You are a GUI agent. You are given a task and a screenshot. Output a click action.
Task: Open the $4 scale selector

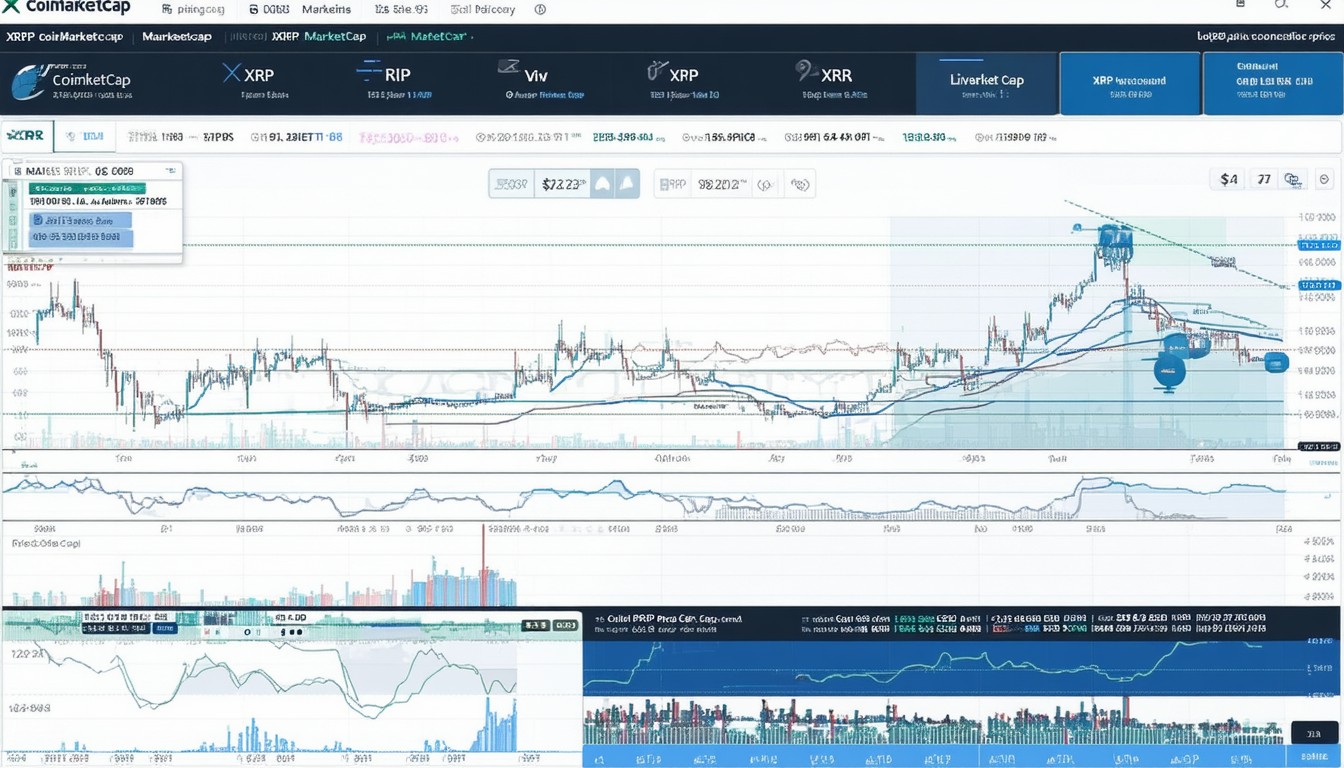1228,180
